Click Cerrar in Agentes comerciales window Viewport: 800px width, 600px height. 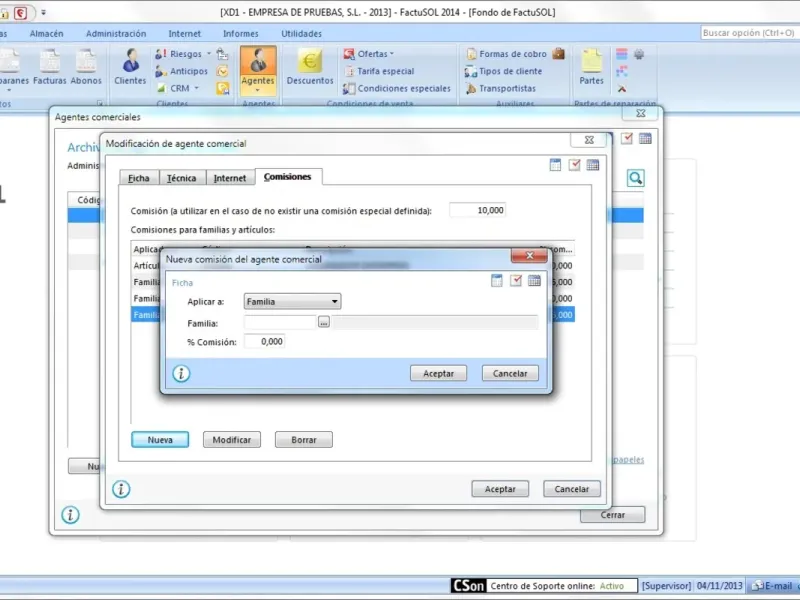(612, 515)
